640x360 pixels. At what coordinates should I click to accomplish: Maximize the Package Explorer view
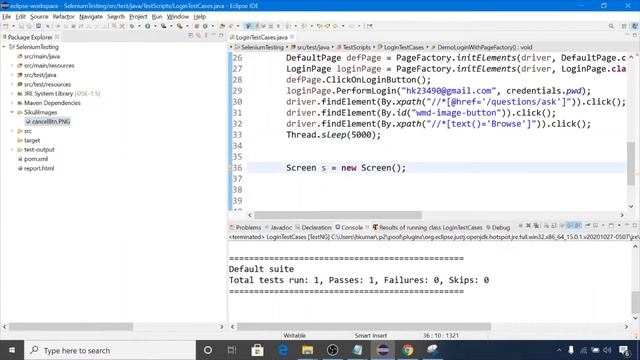click(221, 36)
